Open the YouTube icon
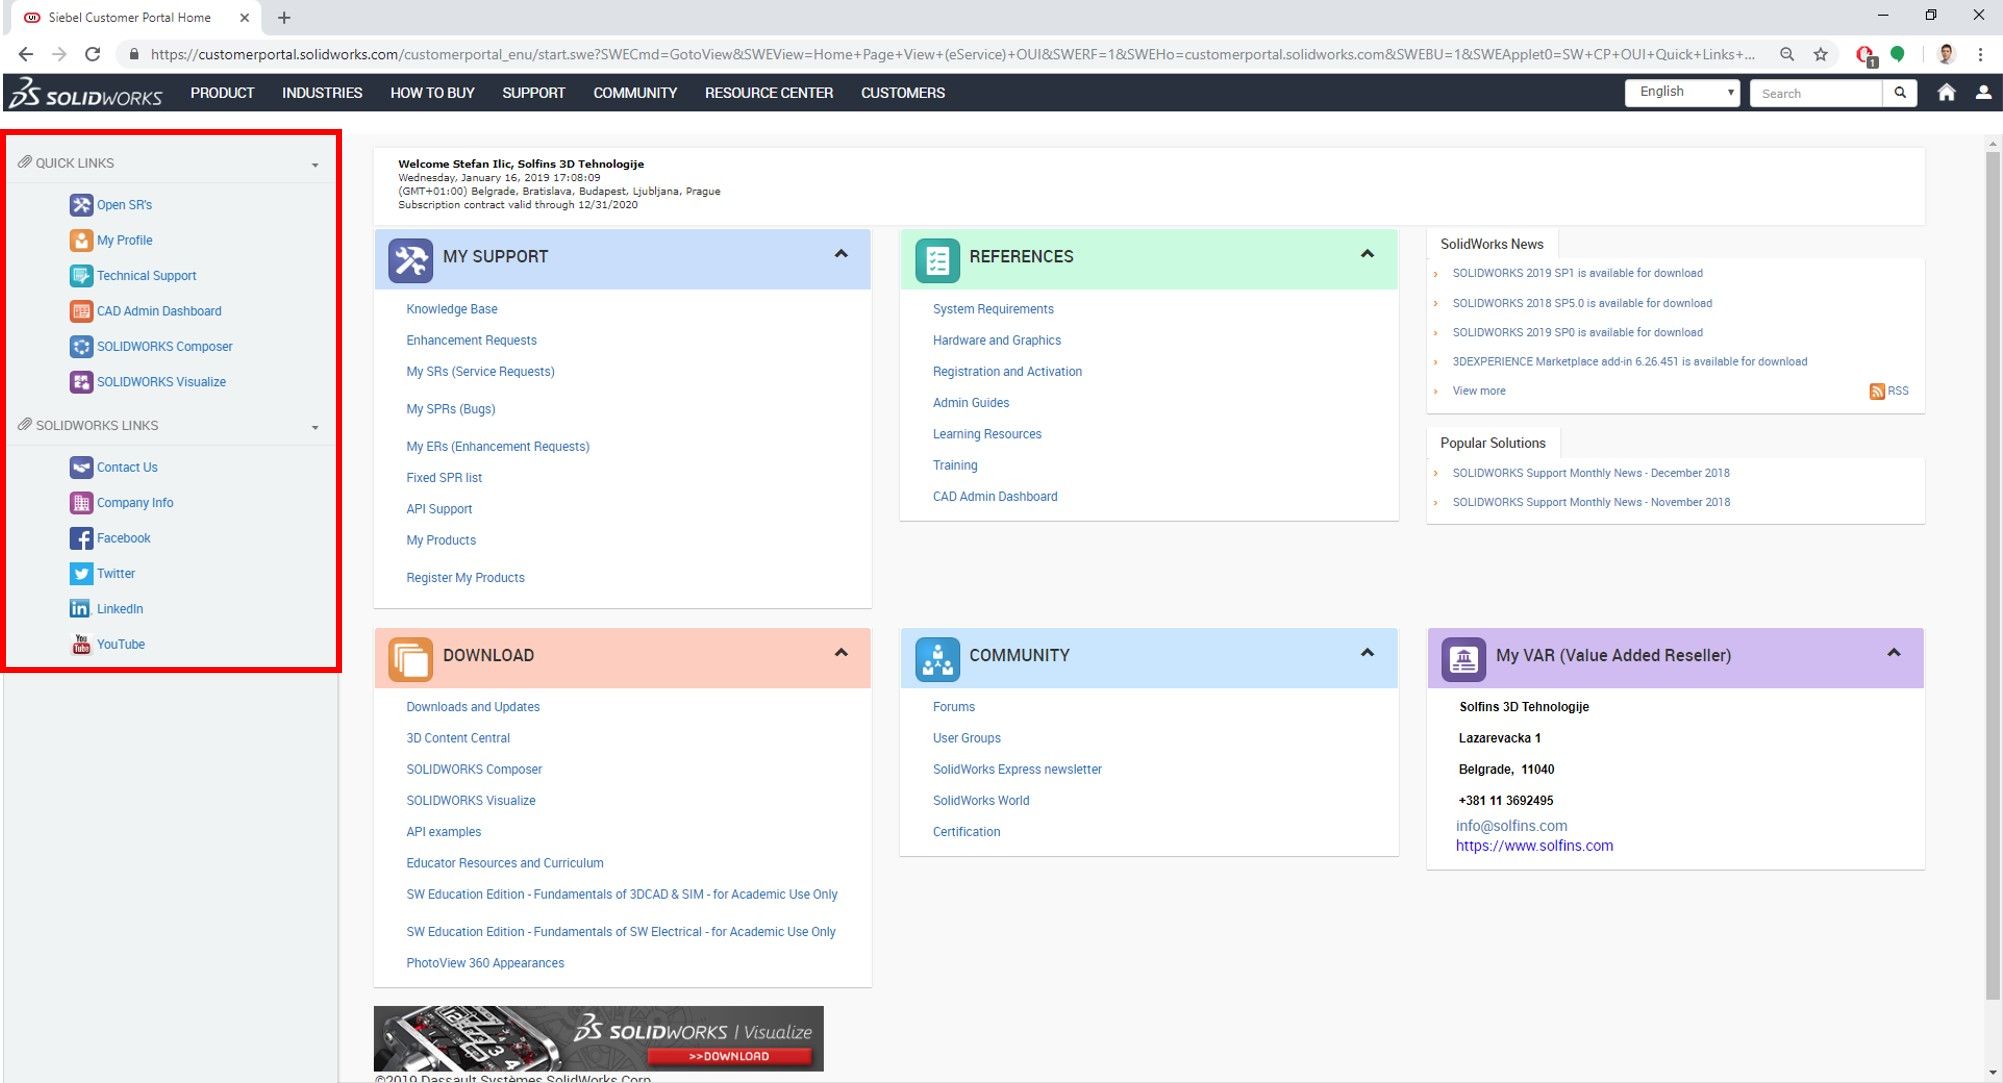Image resolution: width=2003 pixels, height=1083 pixels. point(80,644)
